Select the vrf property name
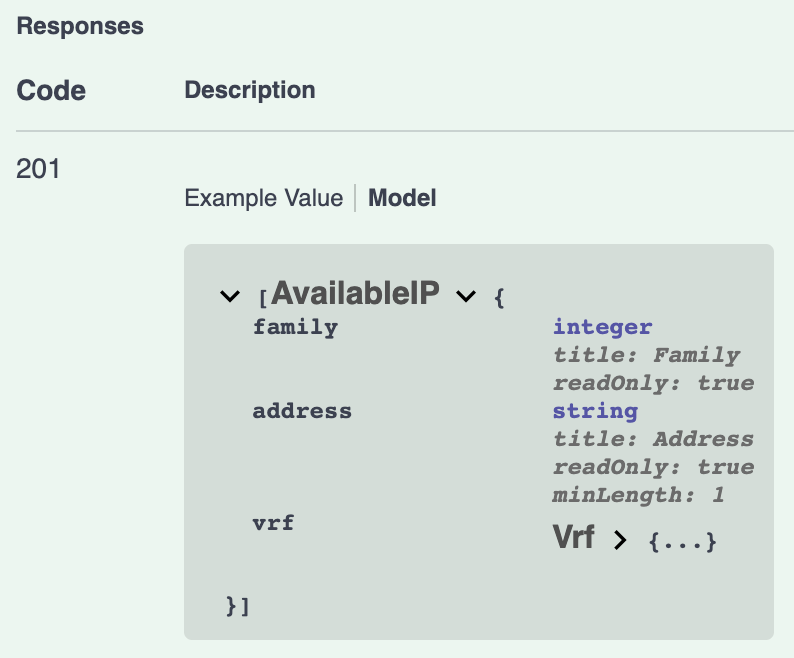The width and height of the screenshot is (794, 658). click(273, 523)
